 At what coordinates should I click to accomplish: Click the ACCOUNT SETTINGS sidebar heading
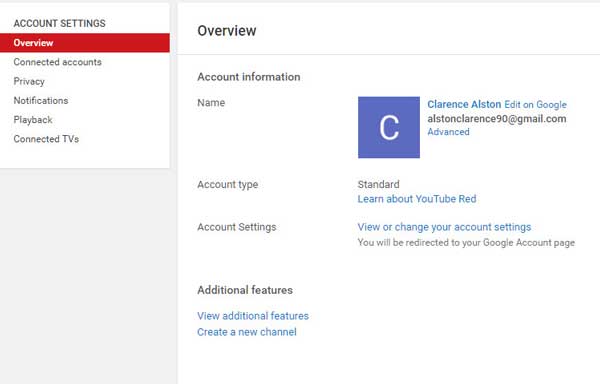[x=59, y=23]
